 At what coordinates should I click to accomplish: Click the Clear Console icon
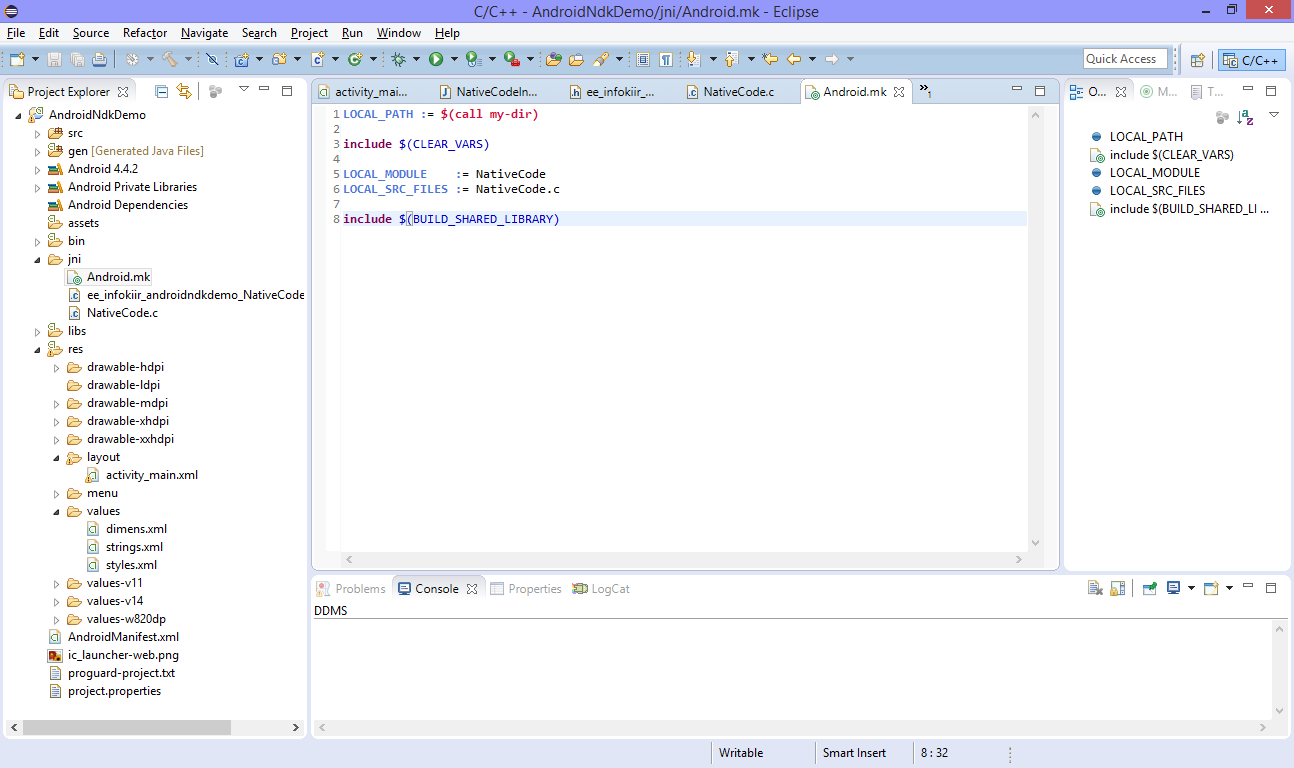pos(1096,589)
